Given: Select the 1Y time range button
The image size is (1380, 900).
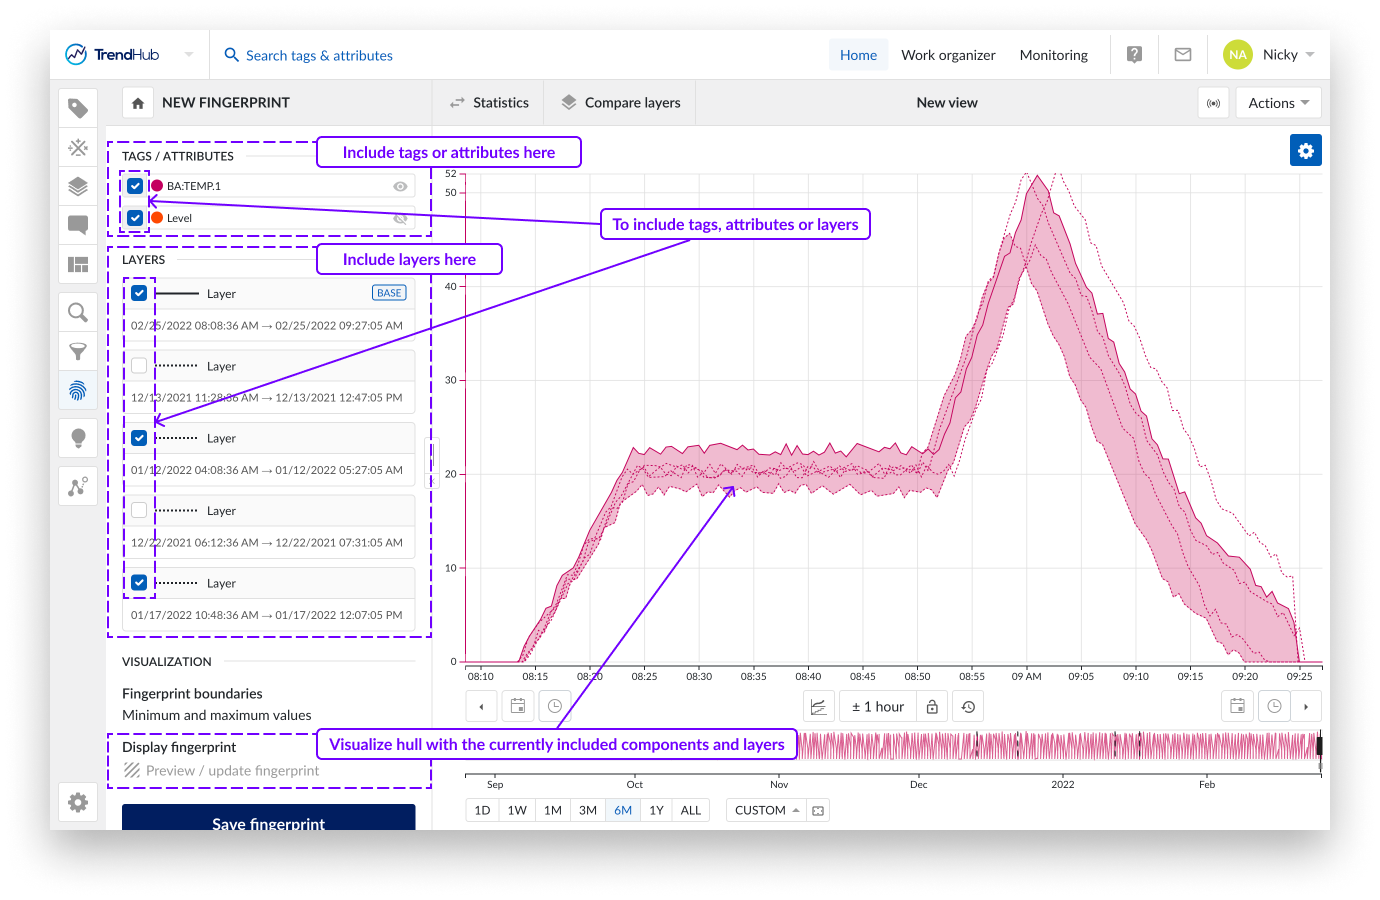Looking at the screenshot, I should click(x=656, y=810).
